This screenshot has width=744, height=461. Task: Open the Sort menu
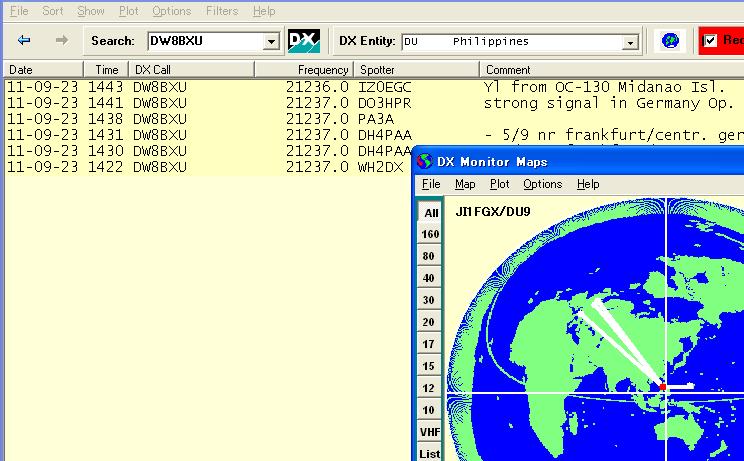tap(53, 11)
